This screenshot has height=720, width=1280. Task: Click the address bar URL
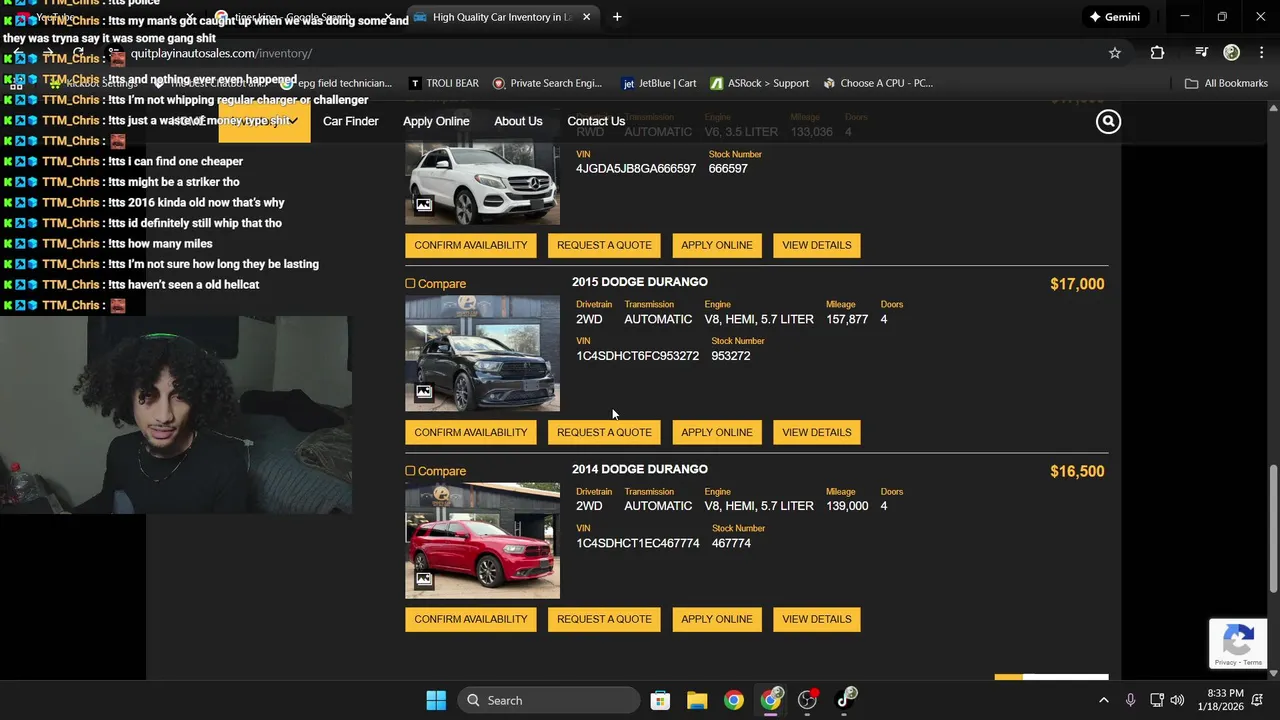tap(221, 53)
